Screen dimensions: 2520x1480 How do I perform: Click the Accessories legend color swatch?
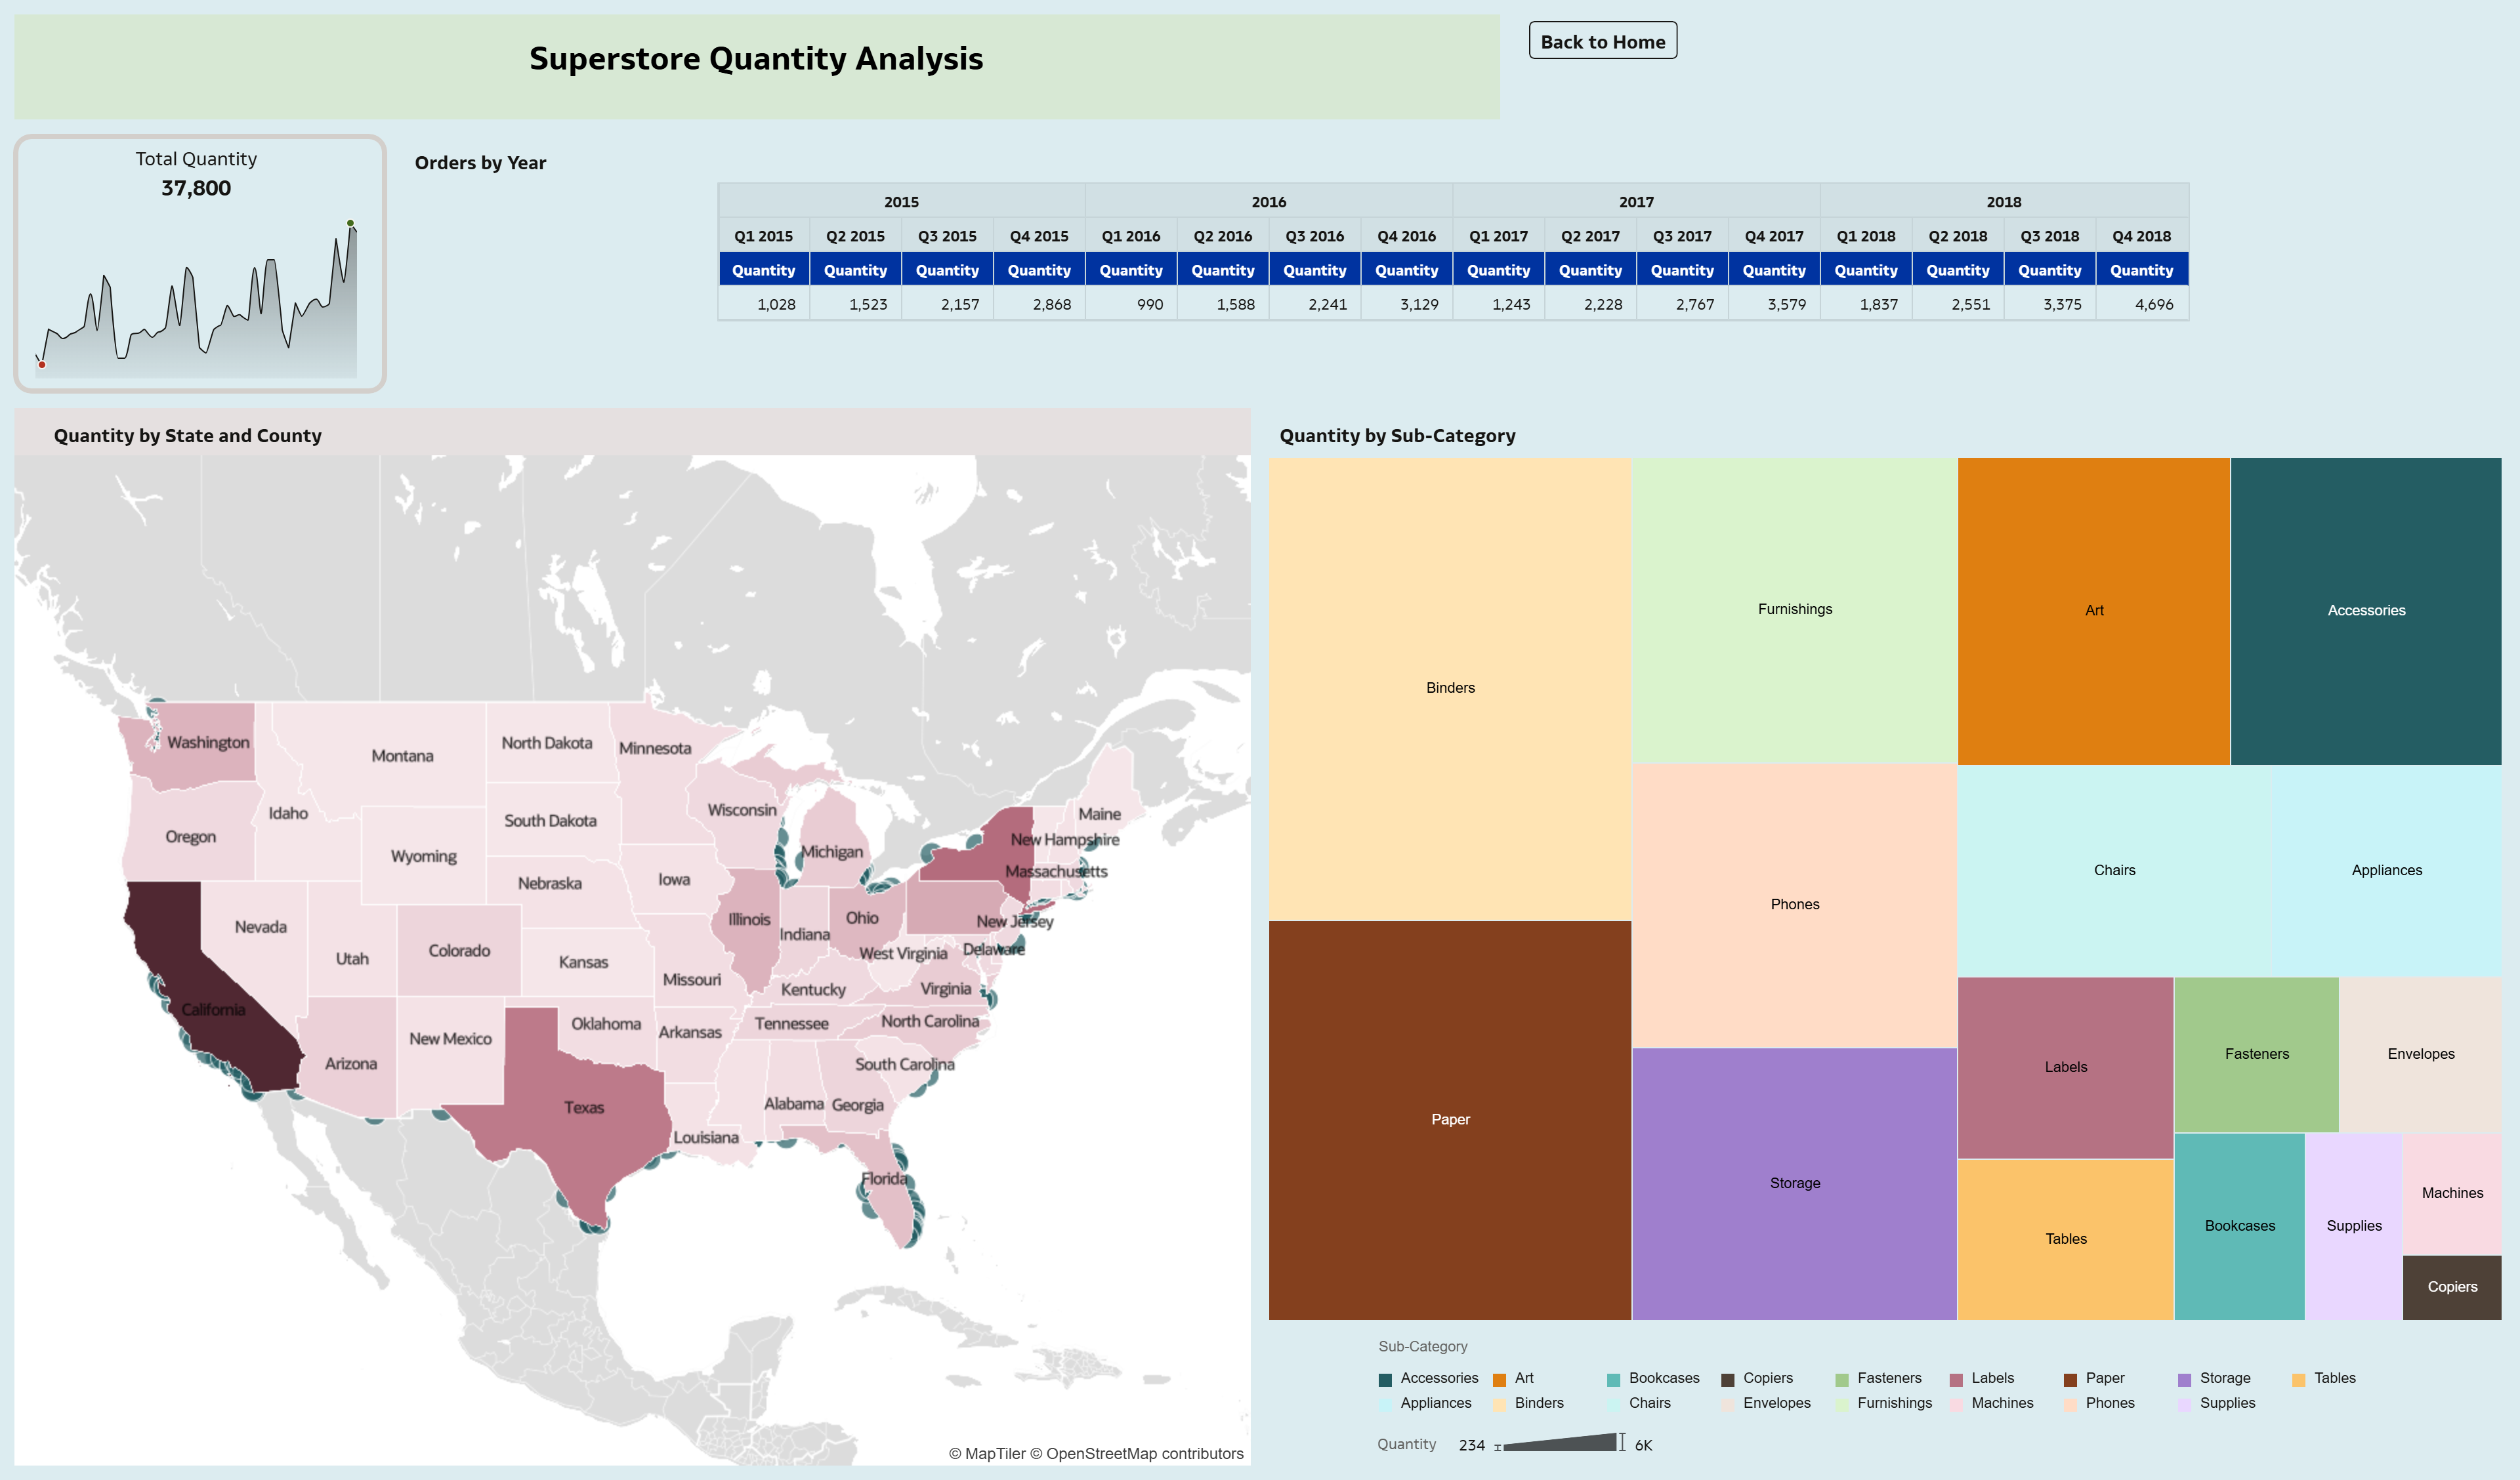click(x=1385, y=1380)
